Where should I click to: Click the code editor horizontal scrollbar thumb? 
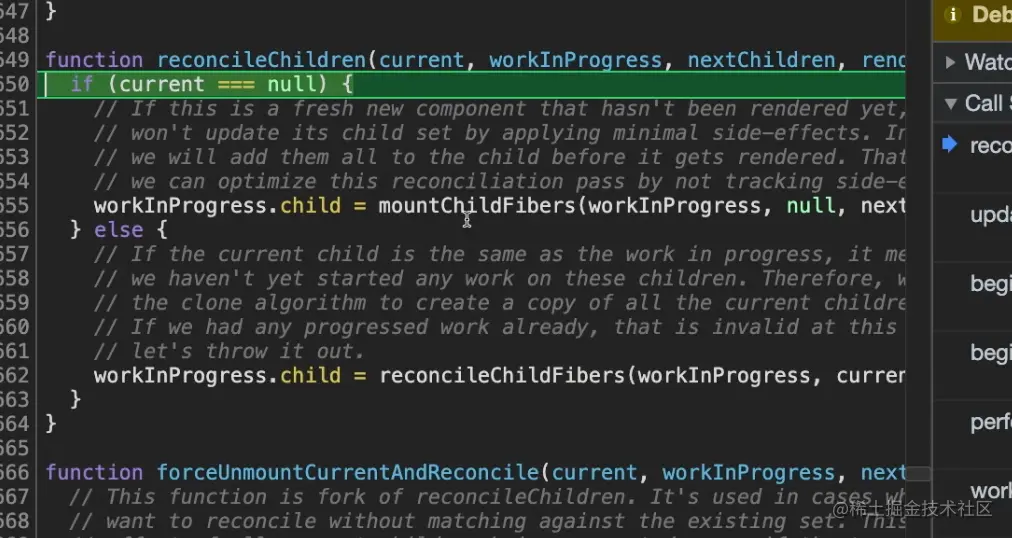point(918,473)
